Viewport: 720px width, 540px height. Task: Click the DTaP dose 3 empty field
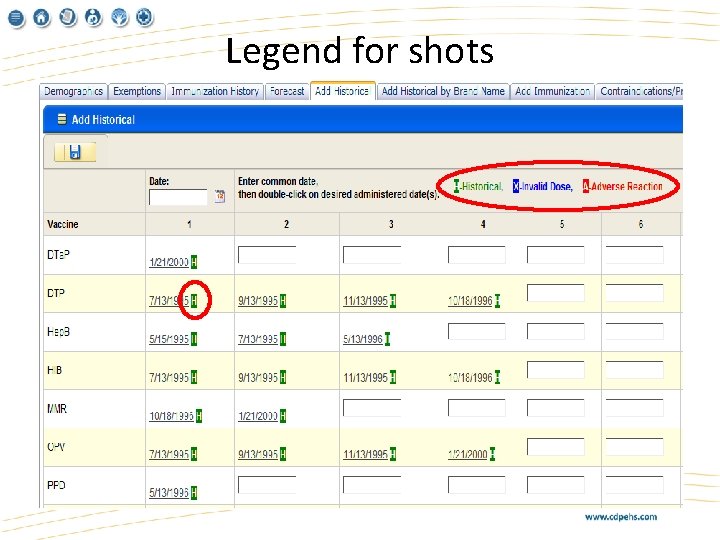[x=372, y=254]
